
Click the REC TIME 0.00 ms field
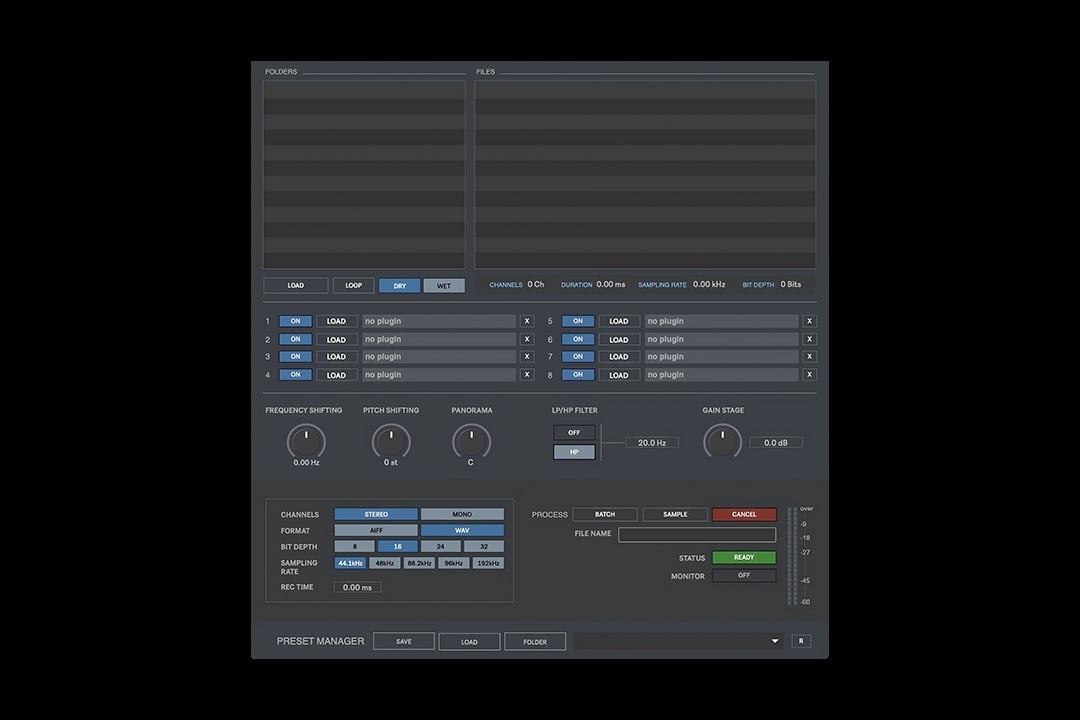click(x=357, y=587)
